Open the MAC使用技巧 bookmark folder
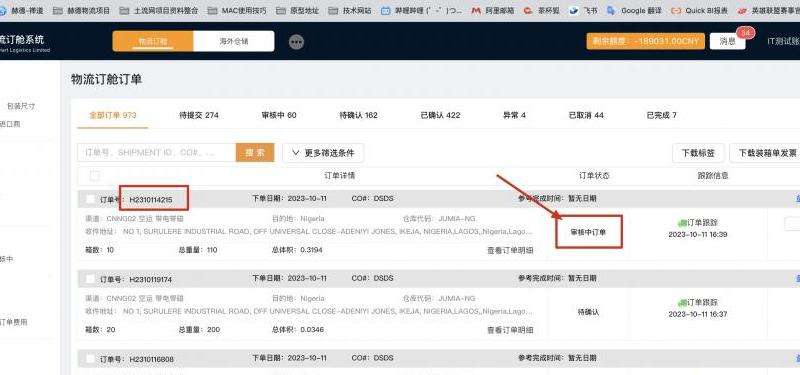This screenshot has width=800, height=375. [x=237, y=10]
